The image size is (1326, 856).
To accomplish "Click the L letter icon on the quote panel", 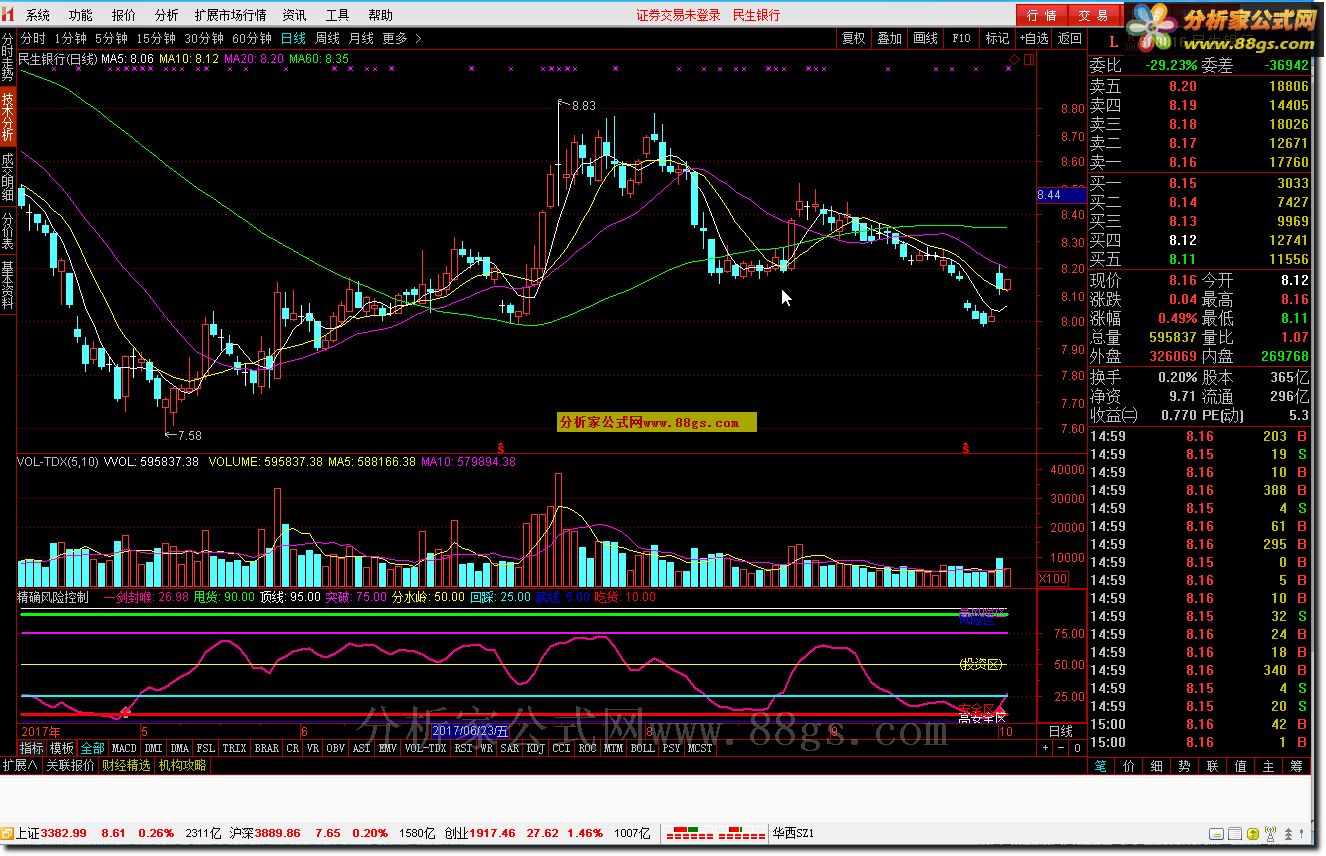I will [x=1115, y=42].
